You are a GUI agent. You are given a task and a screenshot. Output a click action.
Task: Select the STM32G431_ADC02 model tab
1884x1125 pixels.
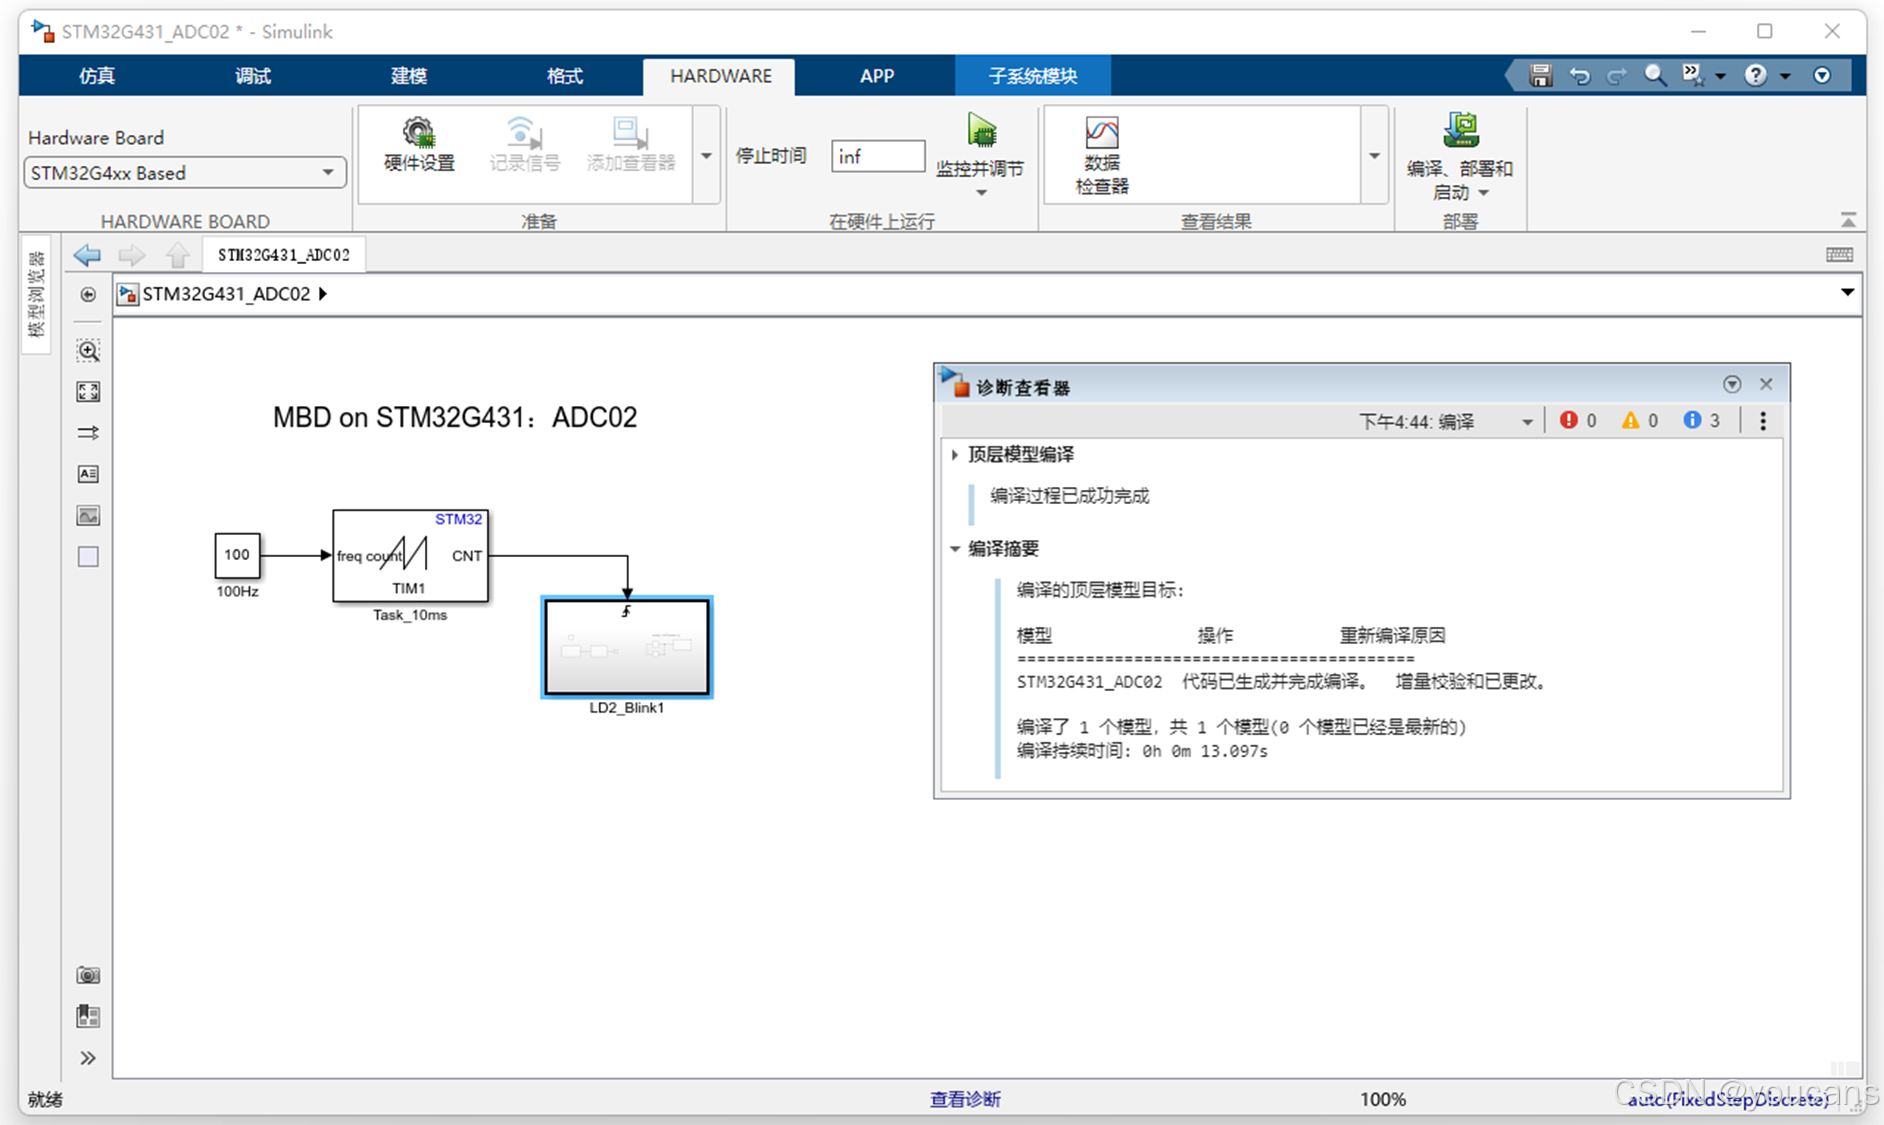(x=284, y=255)
